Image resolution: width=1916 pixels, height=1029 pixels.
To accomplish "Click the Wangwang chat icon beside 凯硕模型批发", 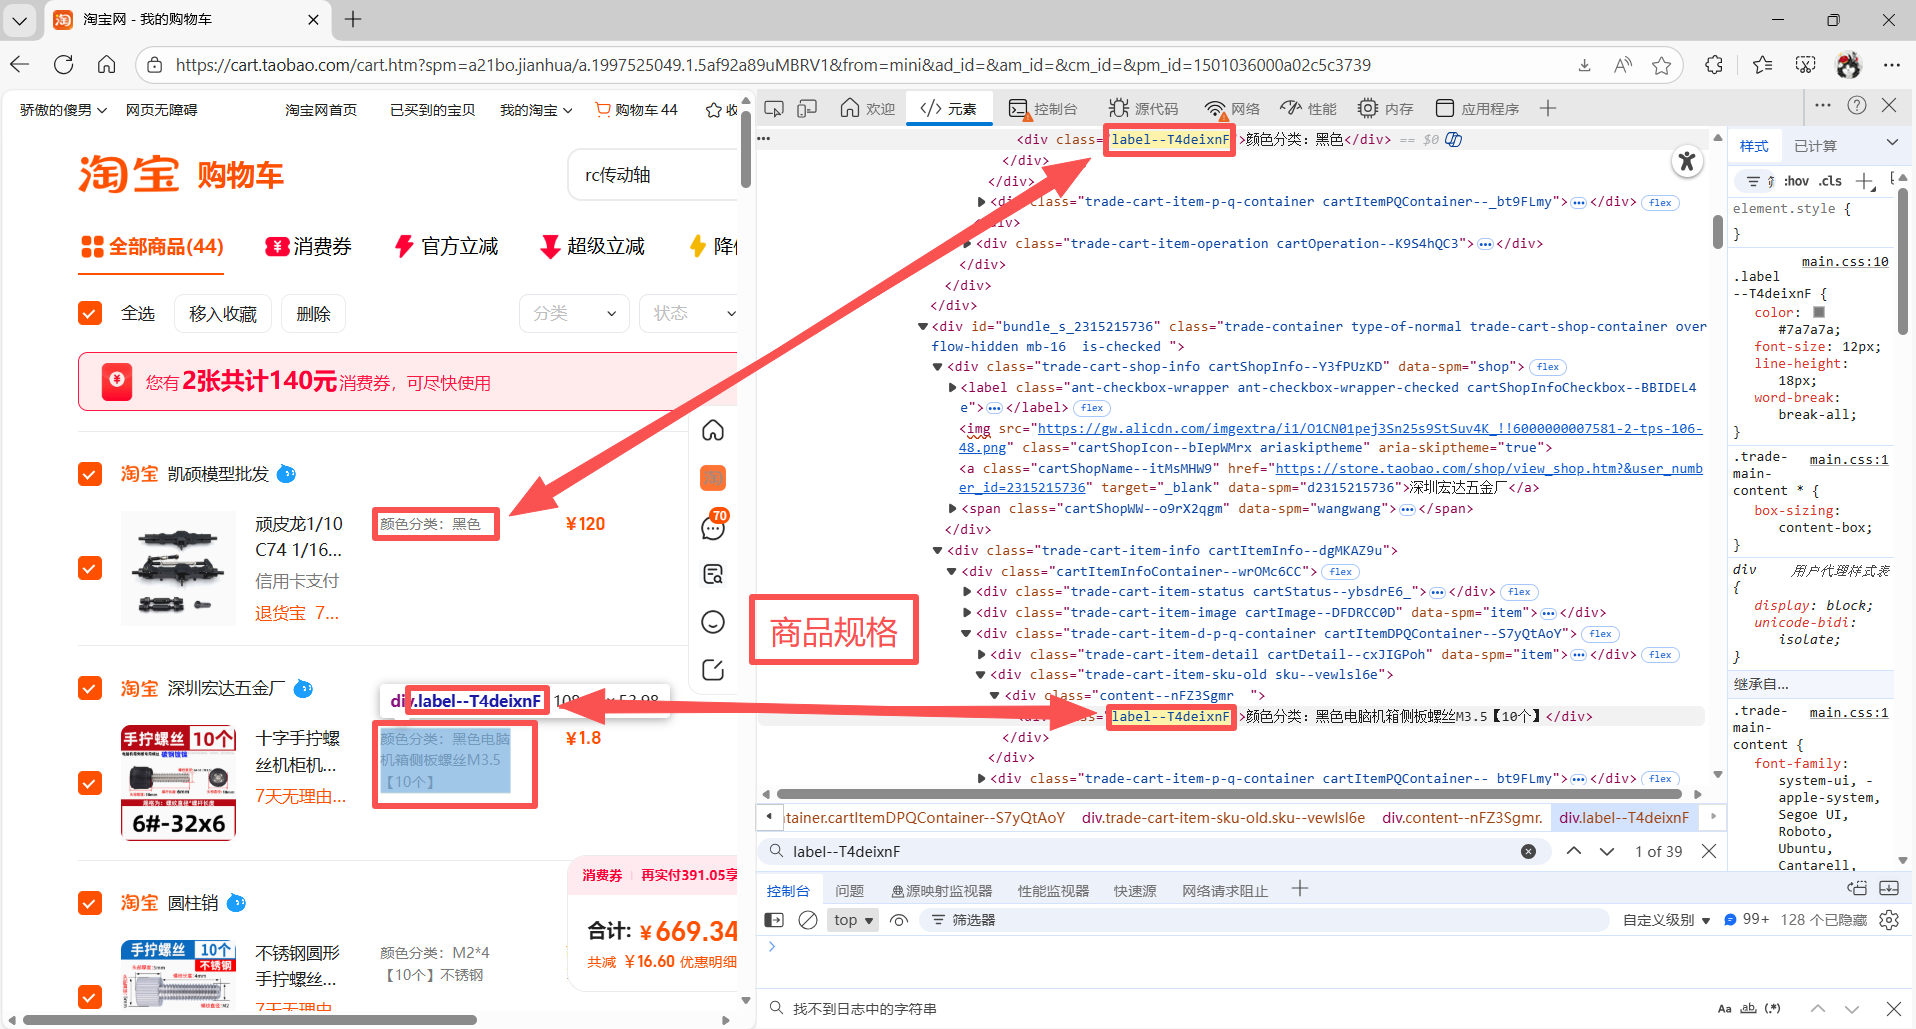I will coord(286,473).
